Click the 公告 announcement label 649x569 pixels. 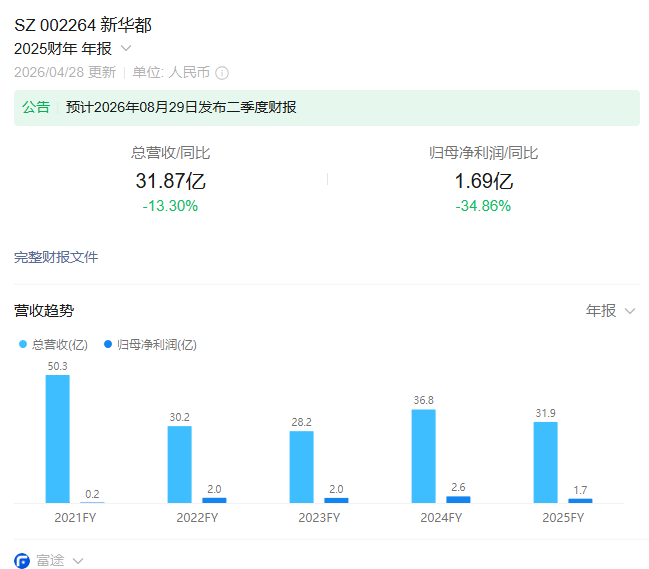tap(36, 108)
